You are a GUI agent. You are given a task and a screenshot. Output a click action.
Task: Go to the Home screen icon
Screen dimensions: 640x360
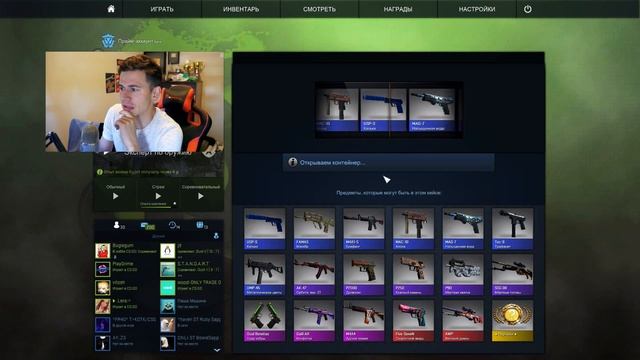(x=111, y=9)
